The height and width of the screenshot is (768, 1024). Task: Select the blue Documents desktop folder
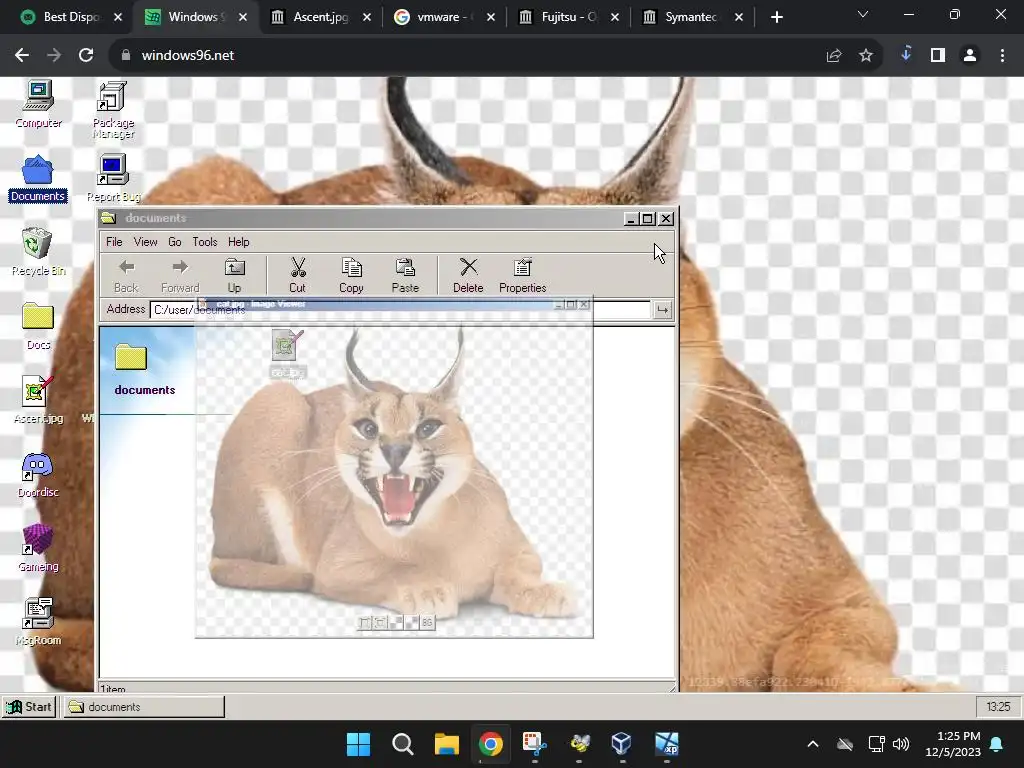point(38,179)
